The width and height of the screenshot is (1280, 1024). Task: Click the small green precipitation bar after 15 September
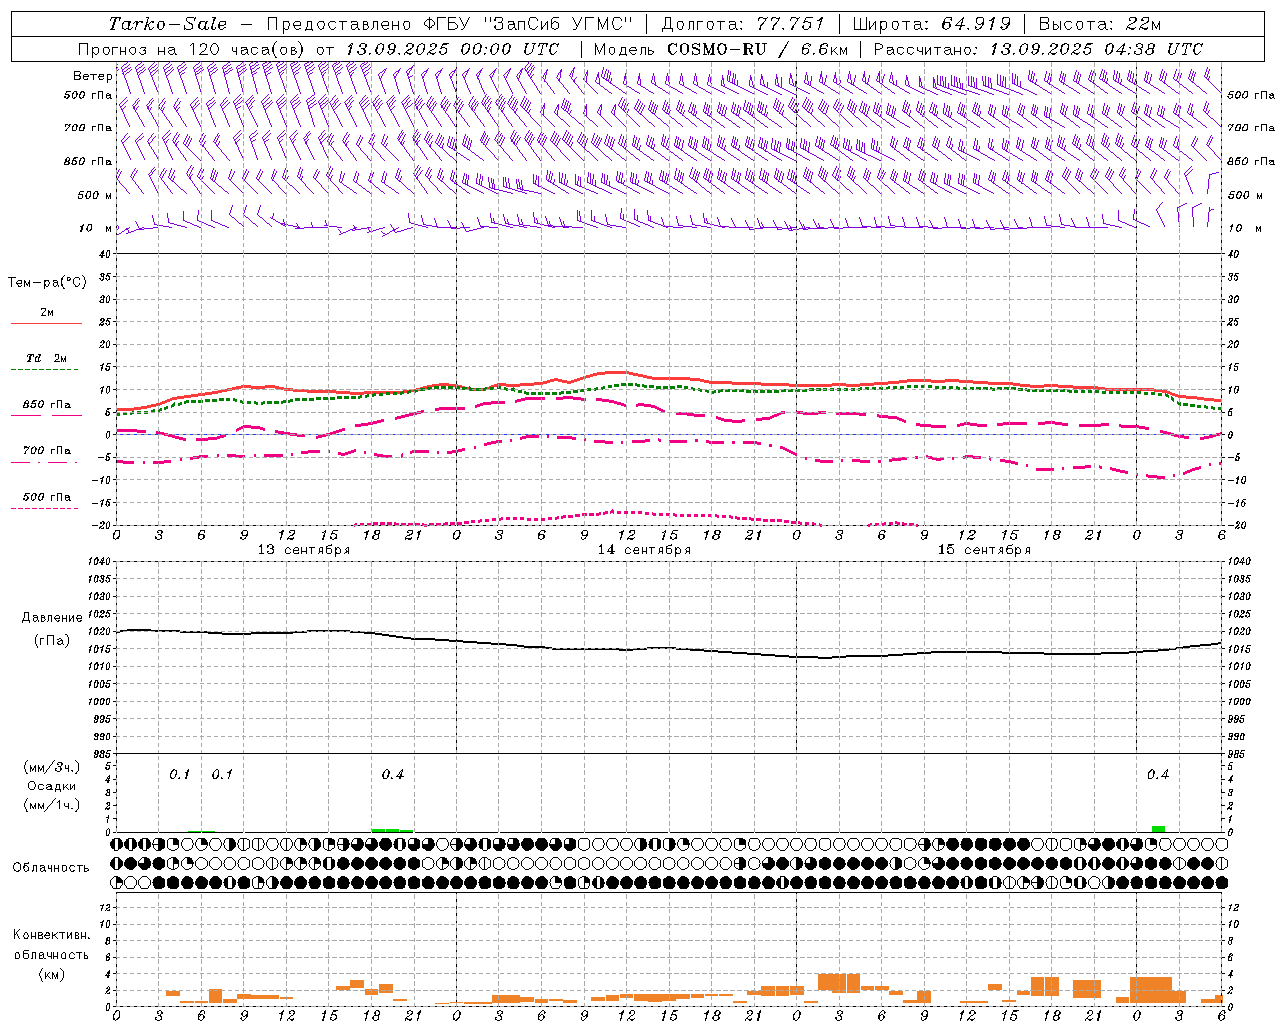[x=1158, y=829]
